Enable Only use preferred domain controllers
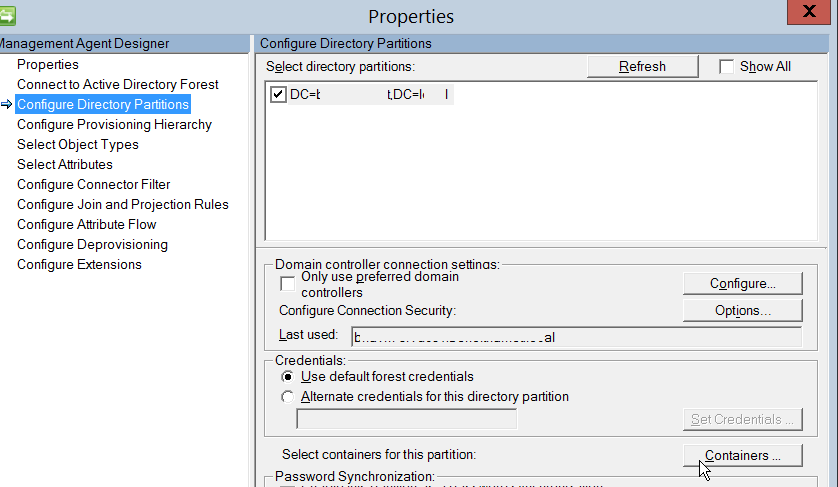Screen dimensions: 838x487 [x=288, y=284]
